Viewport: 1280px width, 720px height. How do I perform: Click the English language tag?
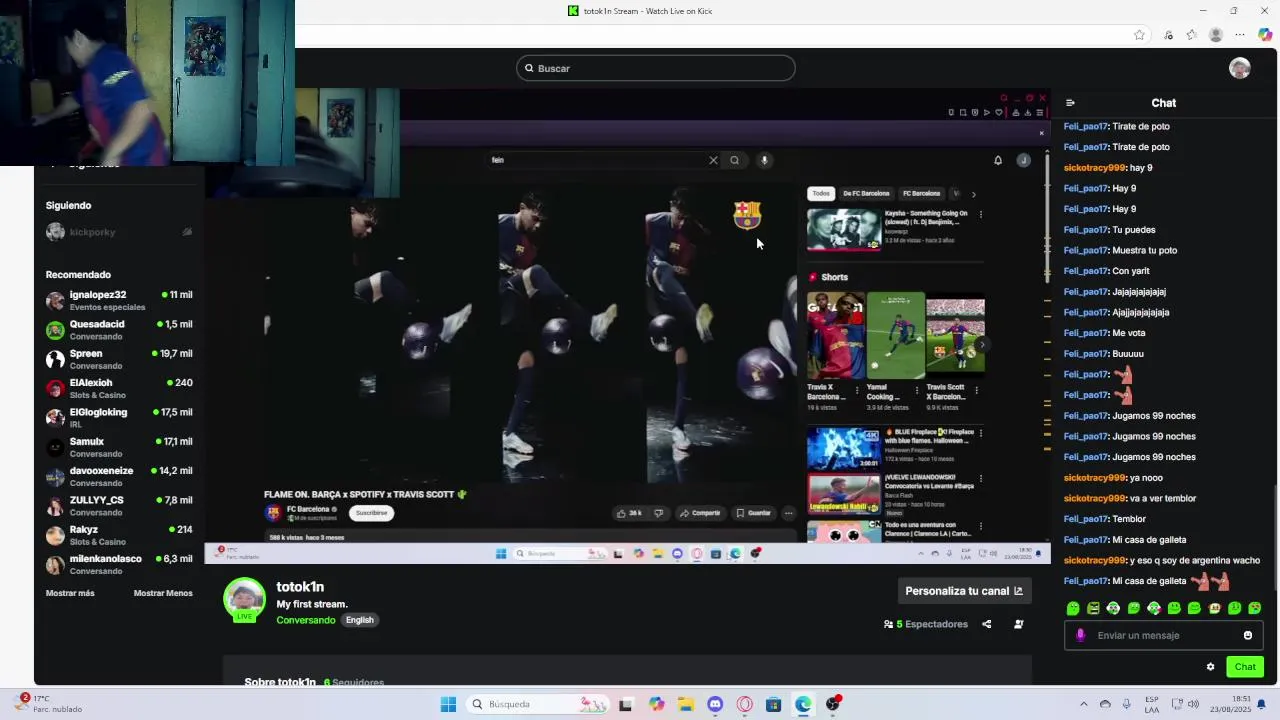[360, 620]
